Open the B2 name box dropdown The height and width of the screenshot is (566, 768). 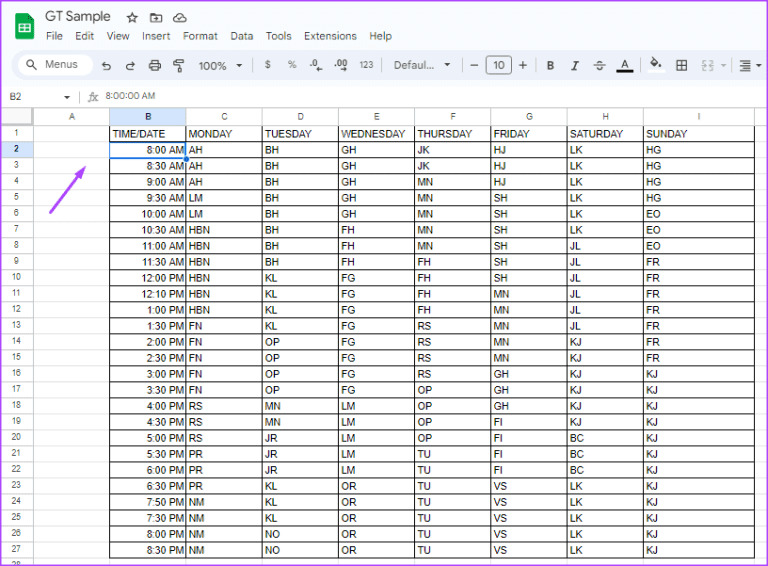(67, 97)
